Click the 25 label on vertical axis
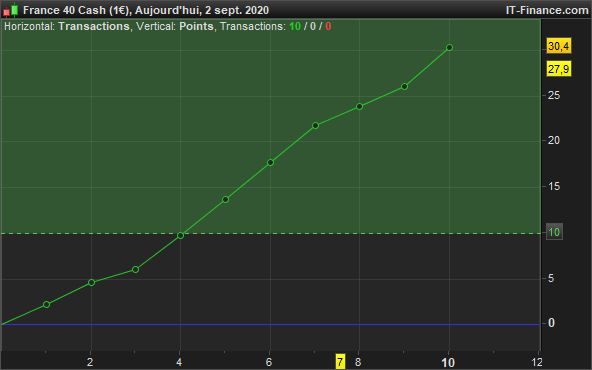This screenshot has height=370, width=592. coord(554,95)
